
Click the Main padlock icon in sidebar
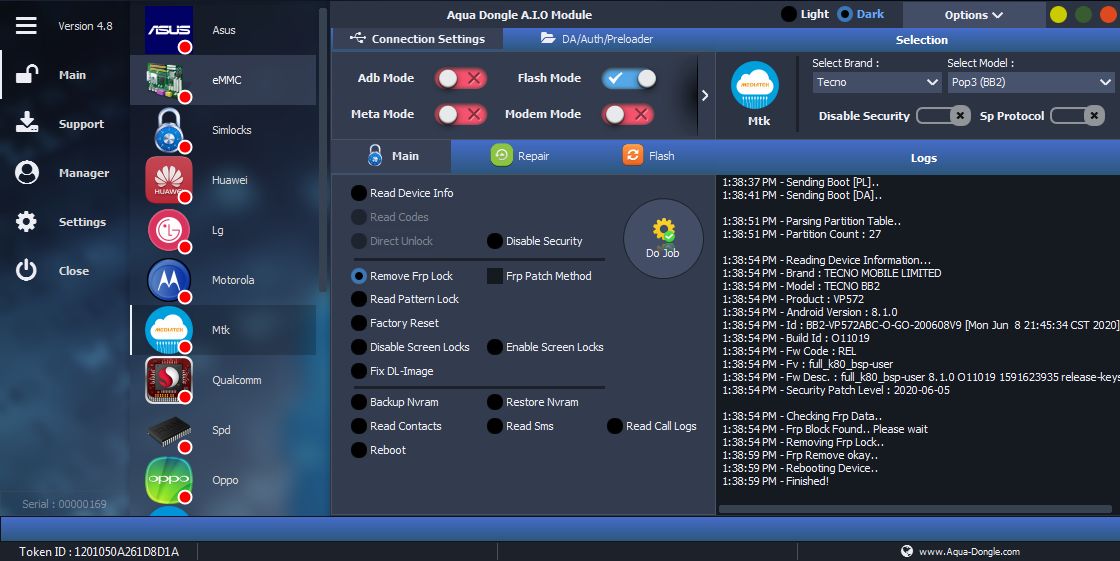click(x=27, y=74)
